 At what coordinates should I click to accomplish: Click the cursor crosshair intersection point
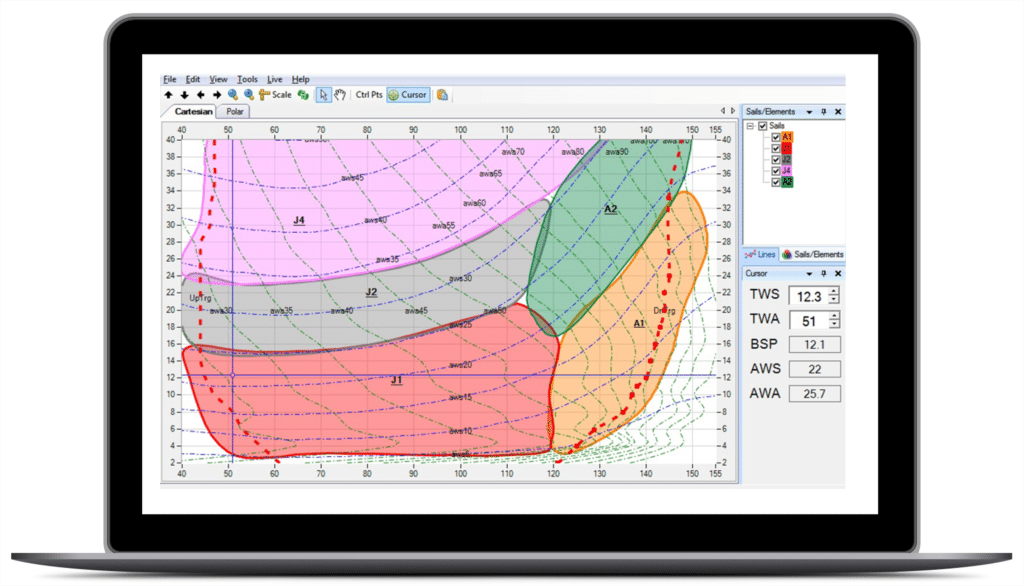232,375
